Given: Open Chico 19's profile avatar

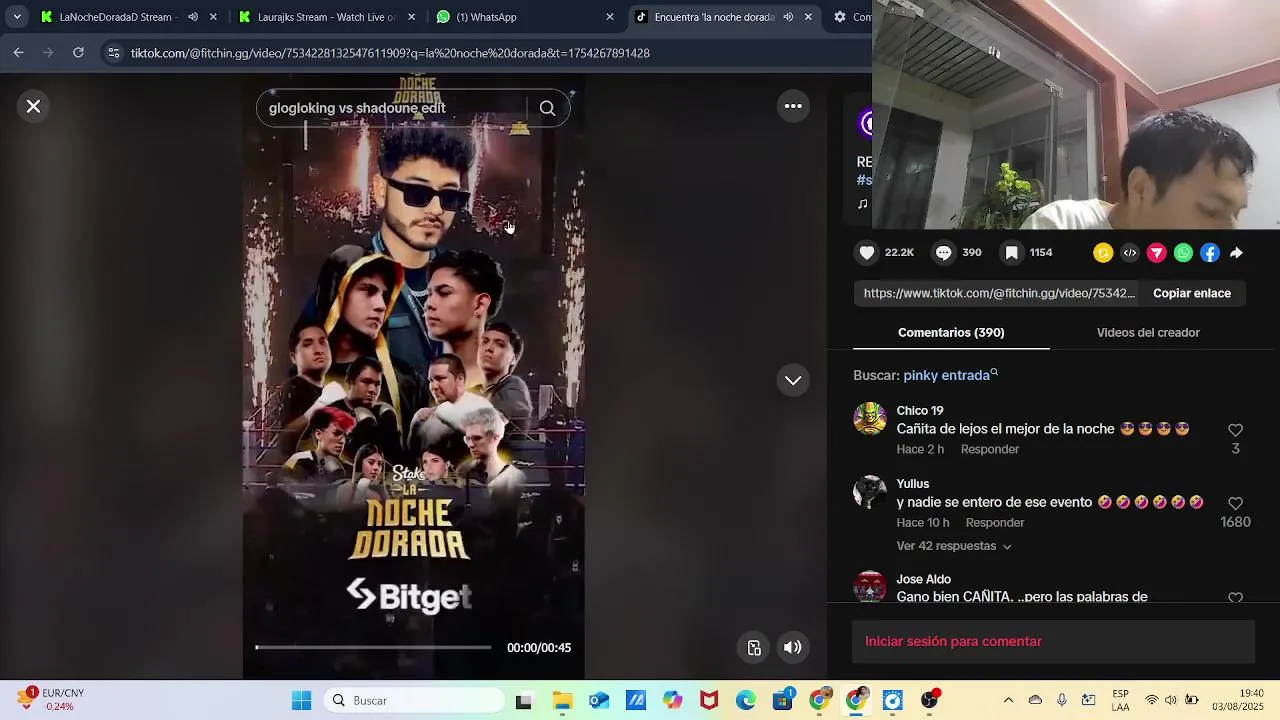Looking at the screenshot, I should [x=870, y=419].
